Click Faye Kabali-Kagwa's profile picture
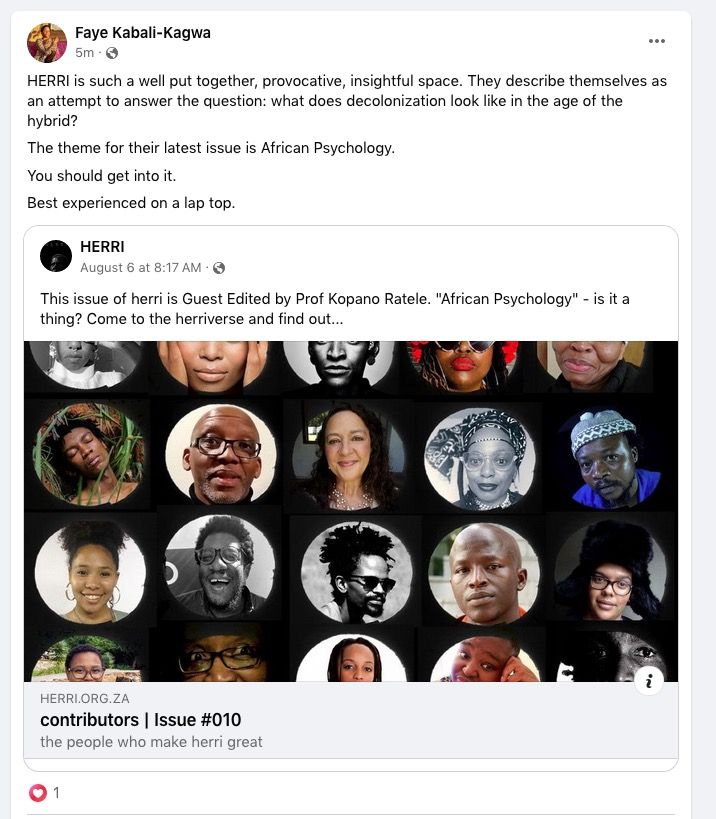716x819 pixels. click(47, 43)
